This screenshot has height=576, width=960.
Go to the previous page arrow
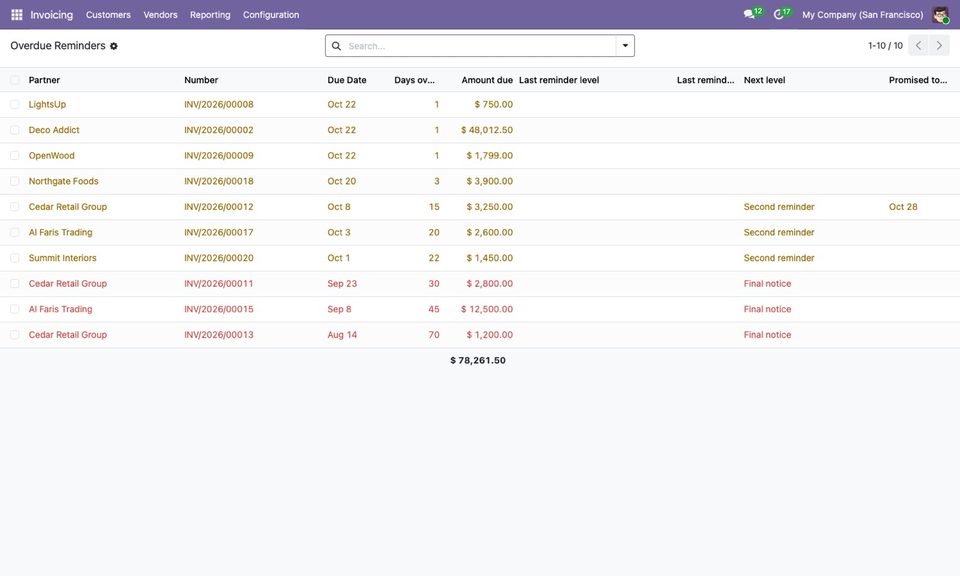(x=918, y=46)
